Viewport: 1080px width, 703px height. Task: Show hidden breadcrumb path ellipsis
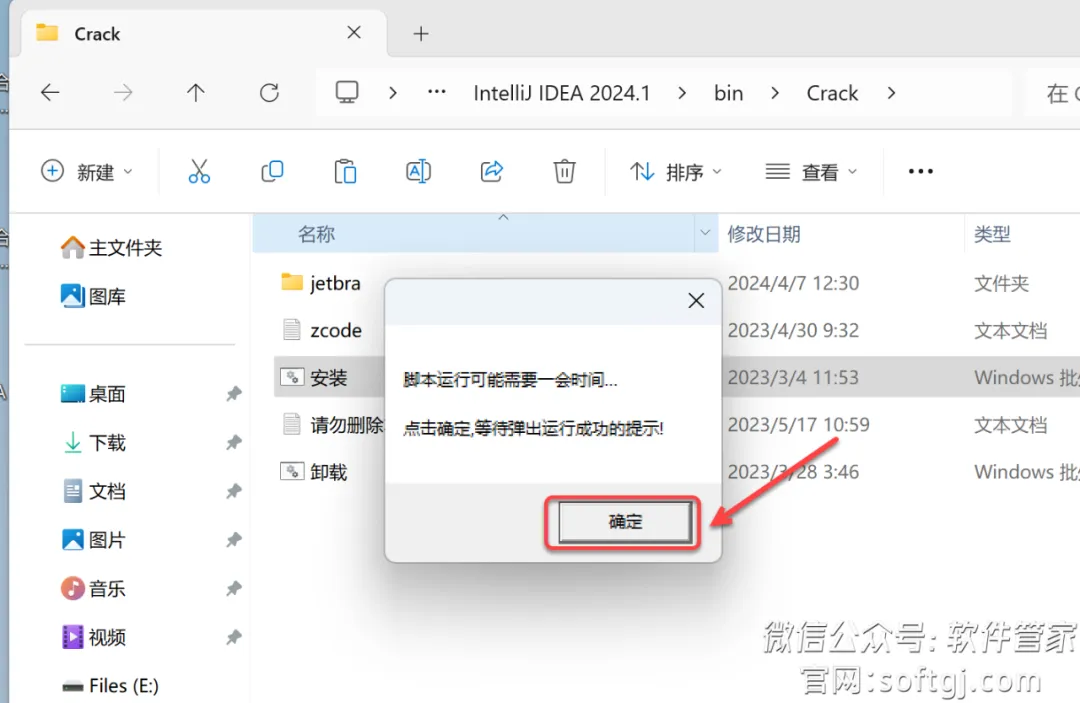[x=437, y=92]
